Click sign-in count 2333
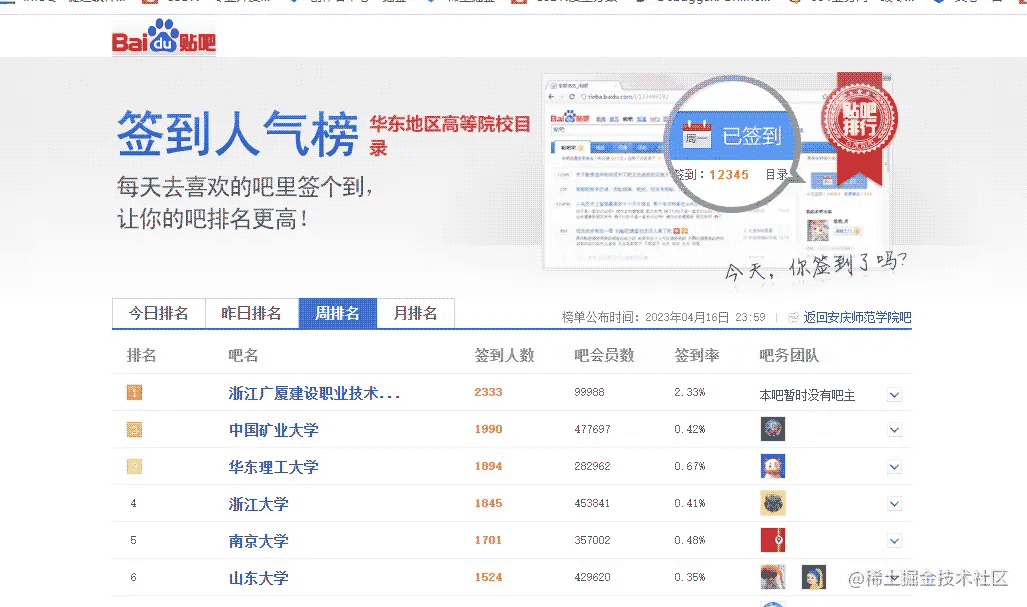Screen dimensions: 1027x607 pyautogui.click(x=488, y=392)
